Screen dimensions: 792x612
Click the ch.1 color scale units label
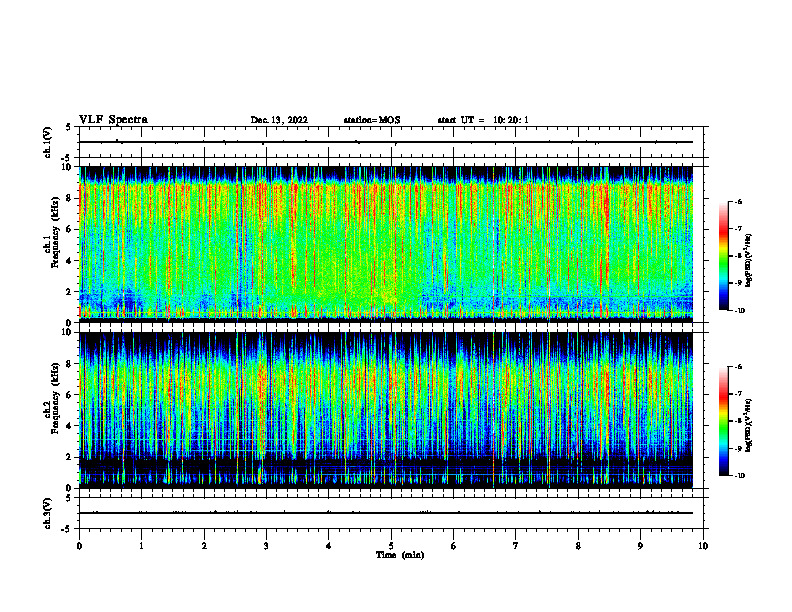tap(749, 260)
